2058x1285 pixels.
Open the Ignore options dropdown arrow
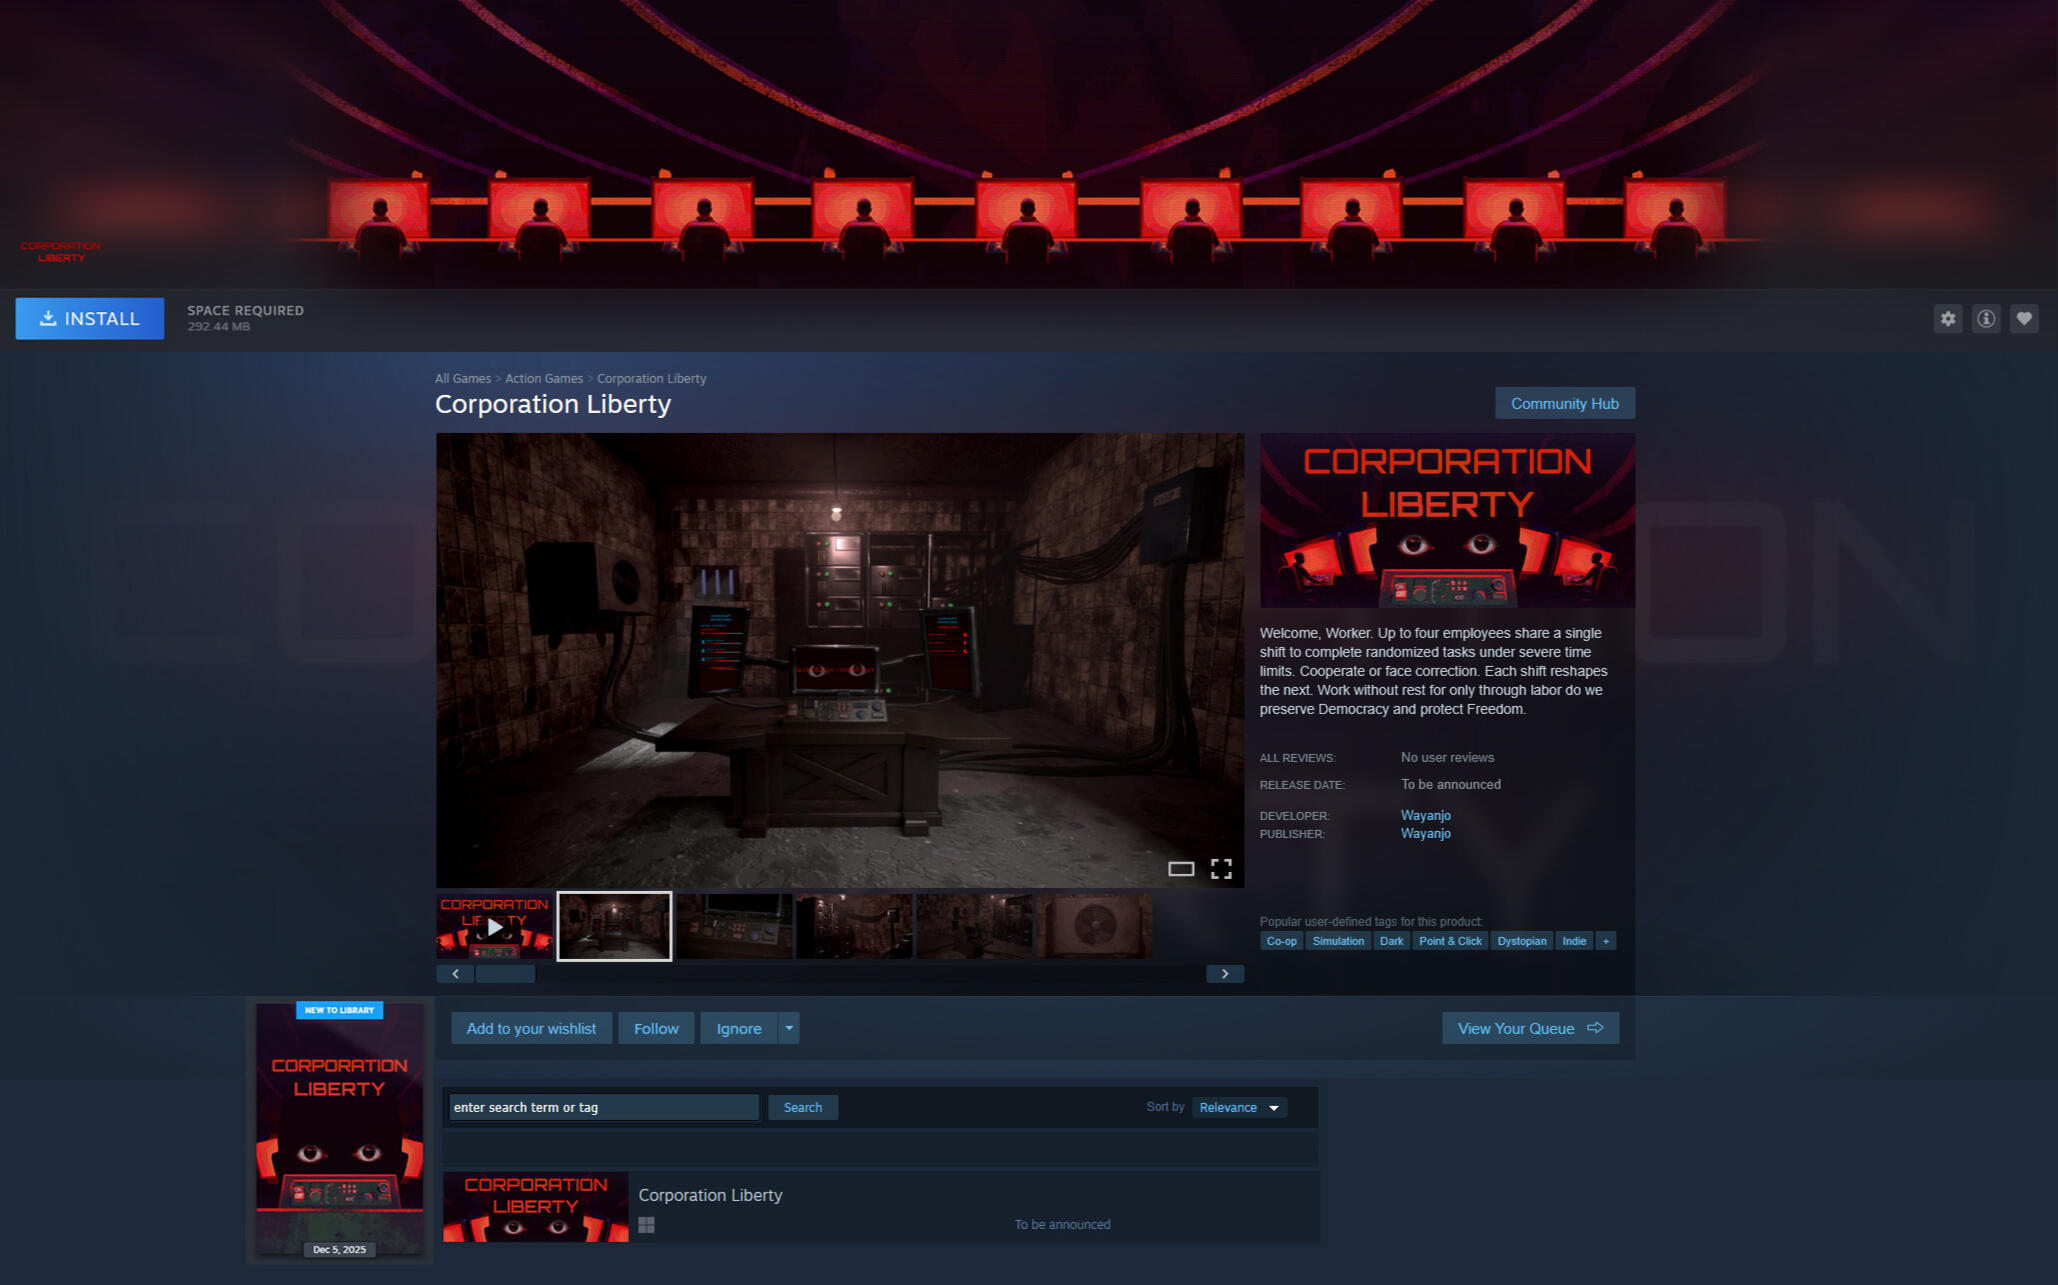pyautogui.click(x=789, y=1028)
